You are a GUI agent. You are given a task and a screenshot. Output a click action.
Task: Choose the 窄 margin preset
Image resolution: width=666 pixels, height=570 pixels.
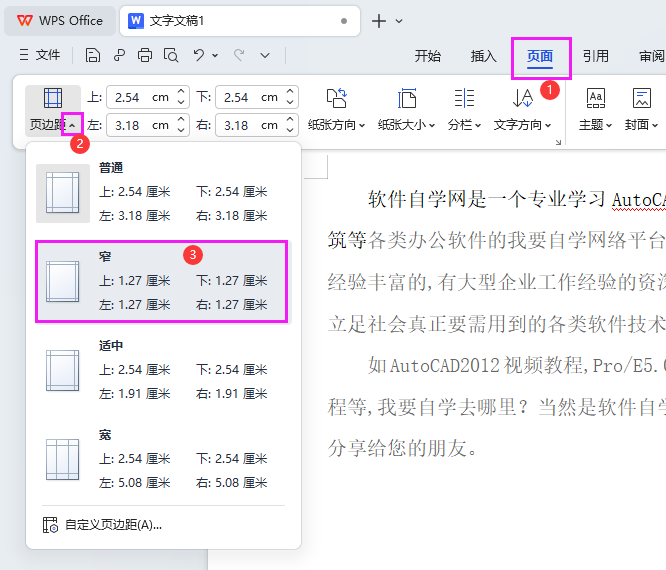tap(161, 281)
